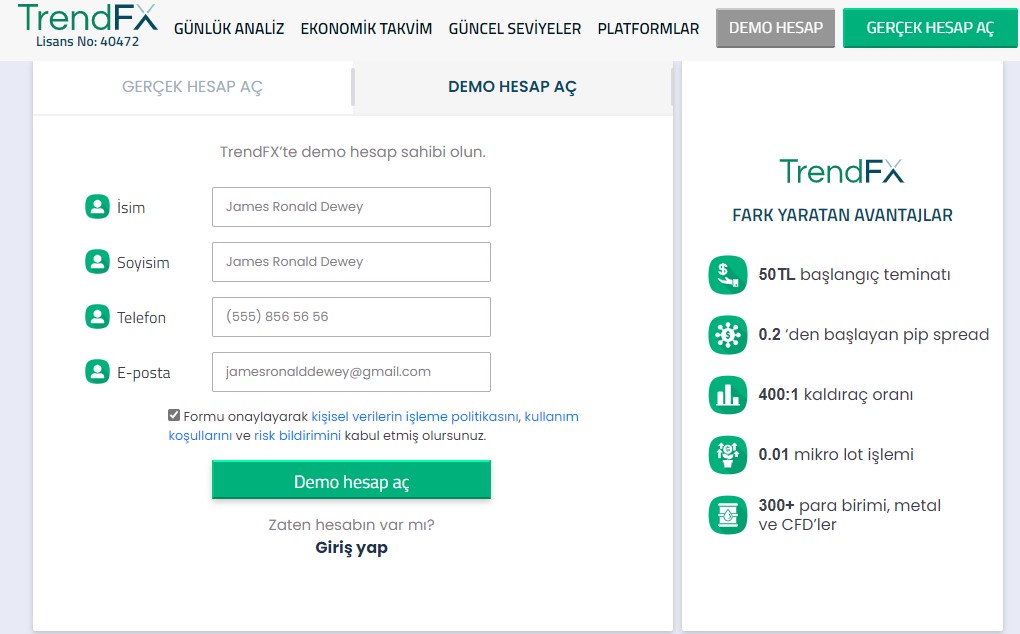
Task: Open the PLATFORMLAR menu item
Action: pos(649,29)
